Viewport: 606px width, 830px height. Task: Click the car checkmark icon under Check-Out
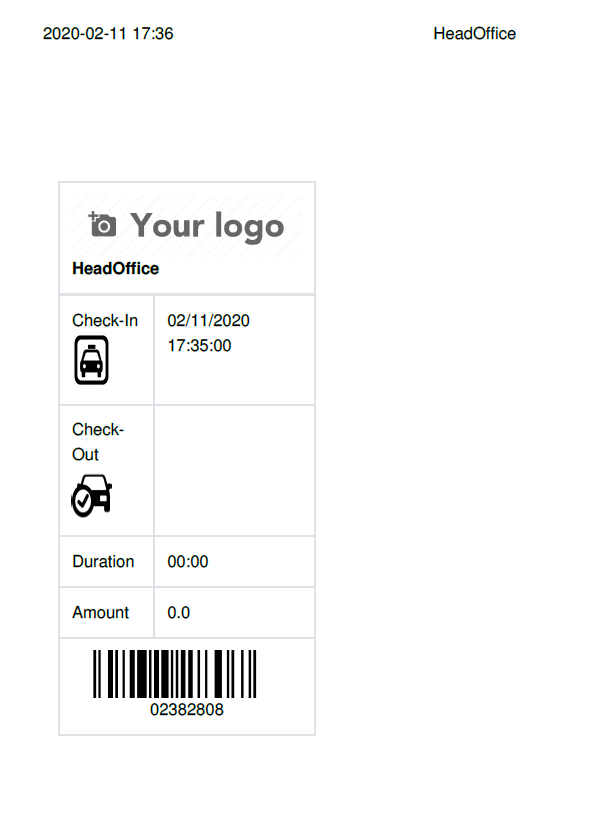coord(91,495)
